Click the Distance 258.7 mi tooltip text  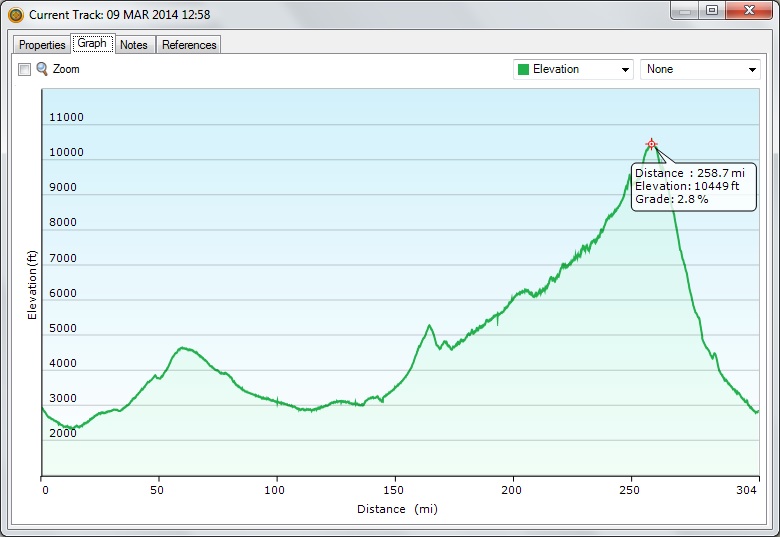[689, 173]
